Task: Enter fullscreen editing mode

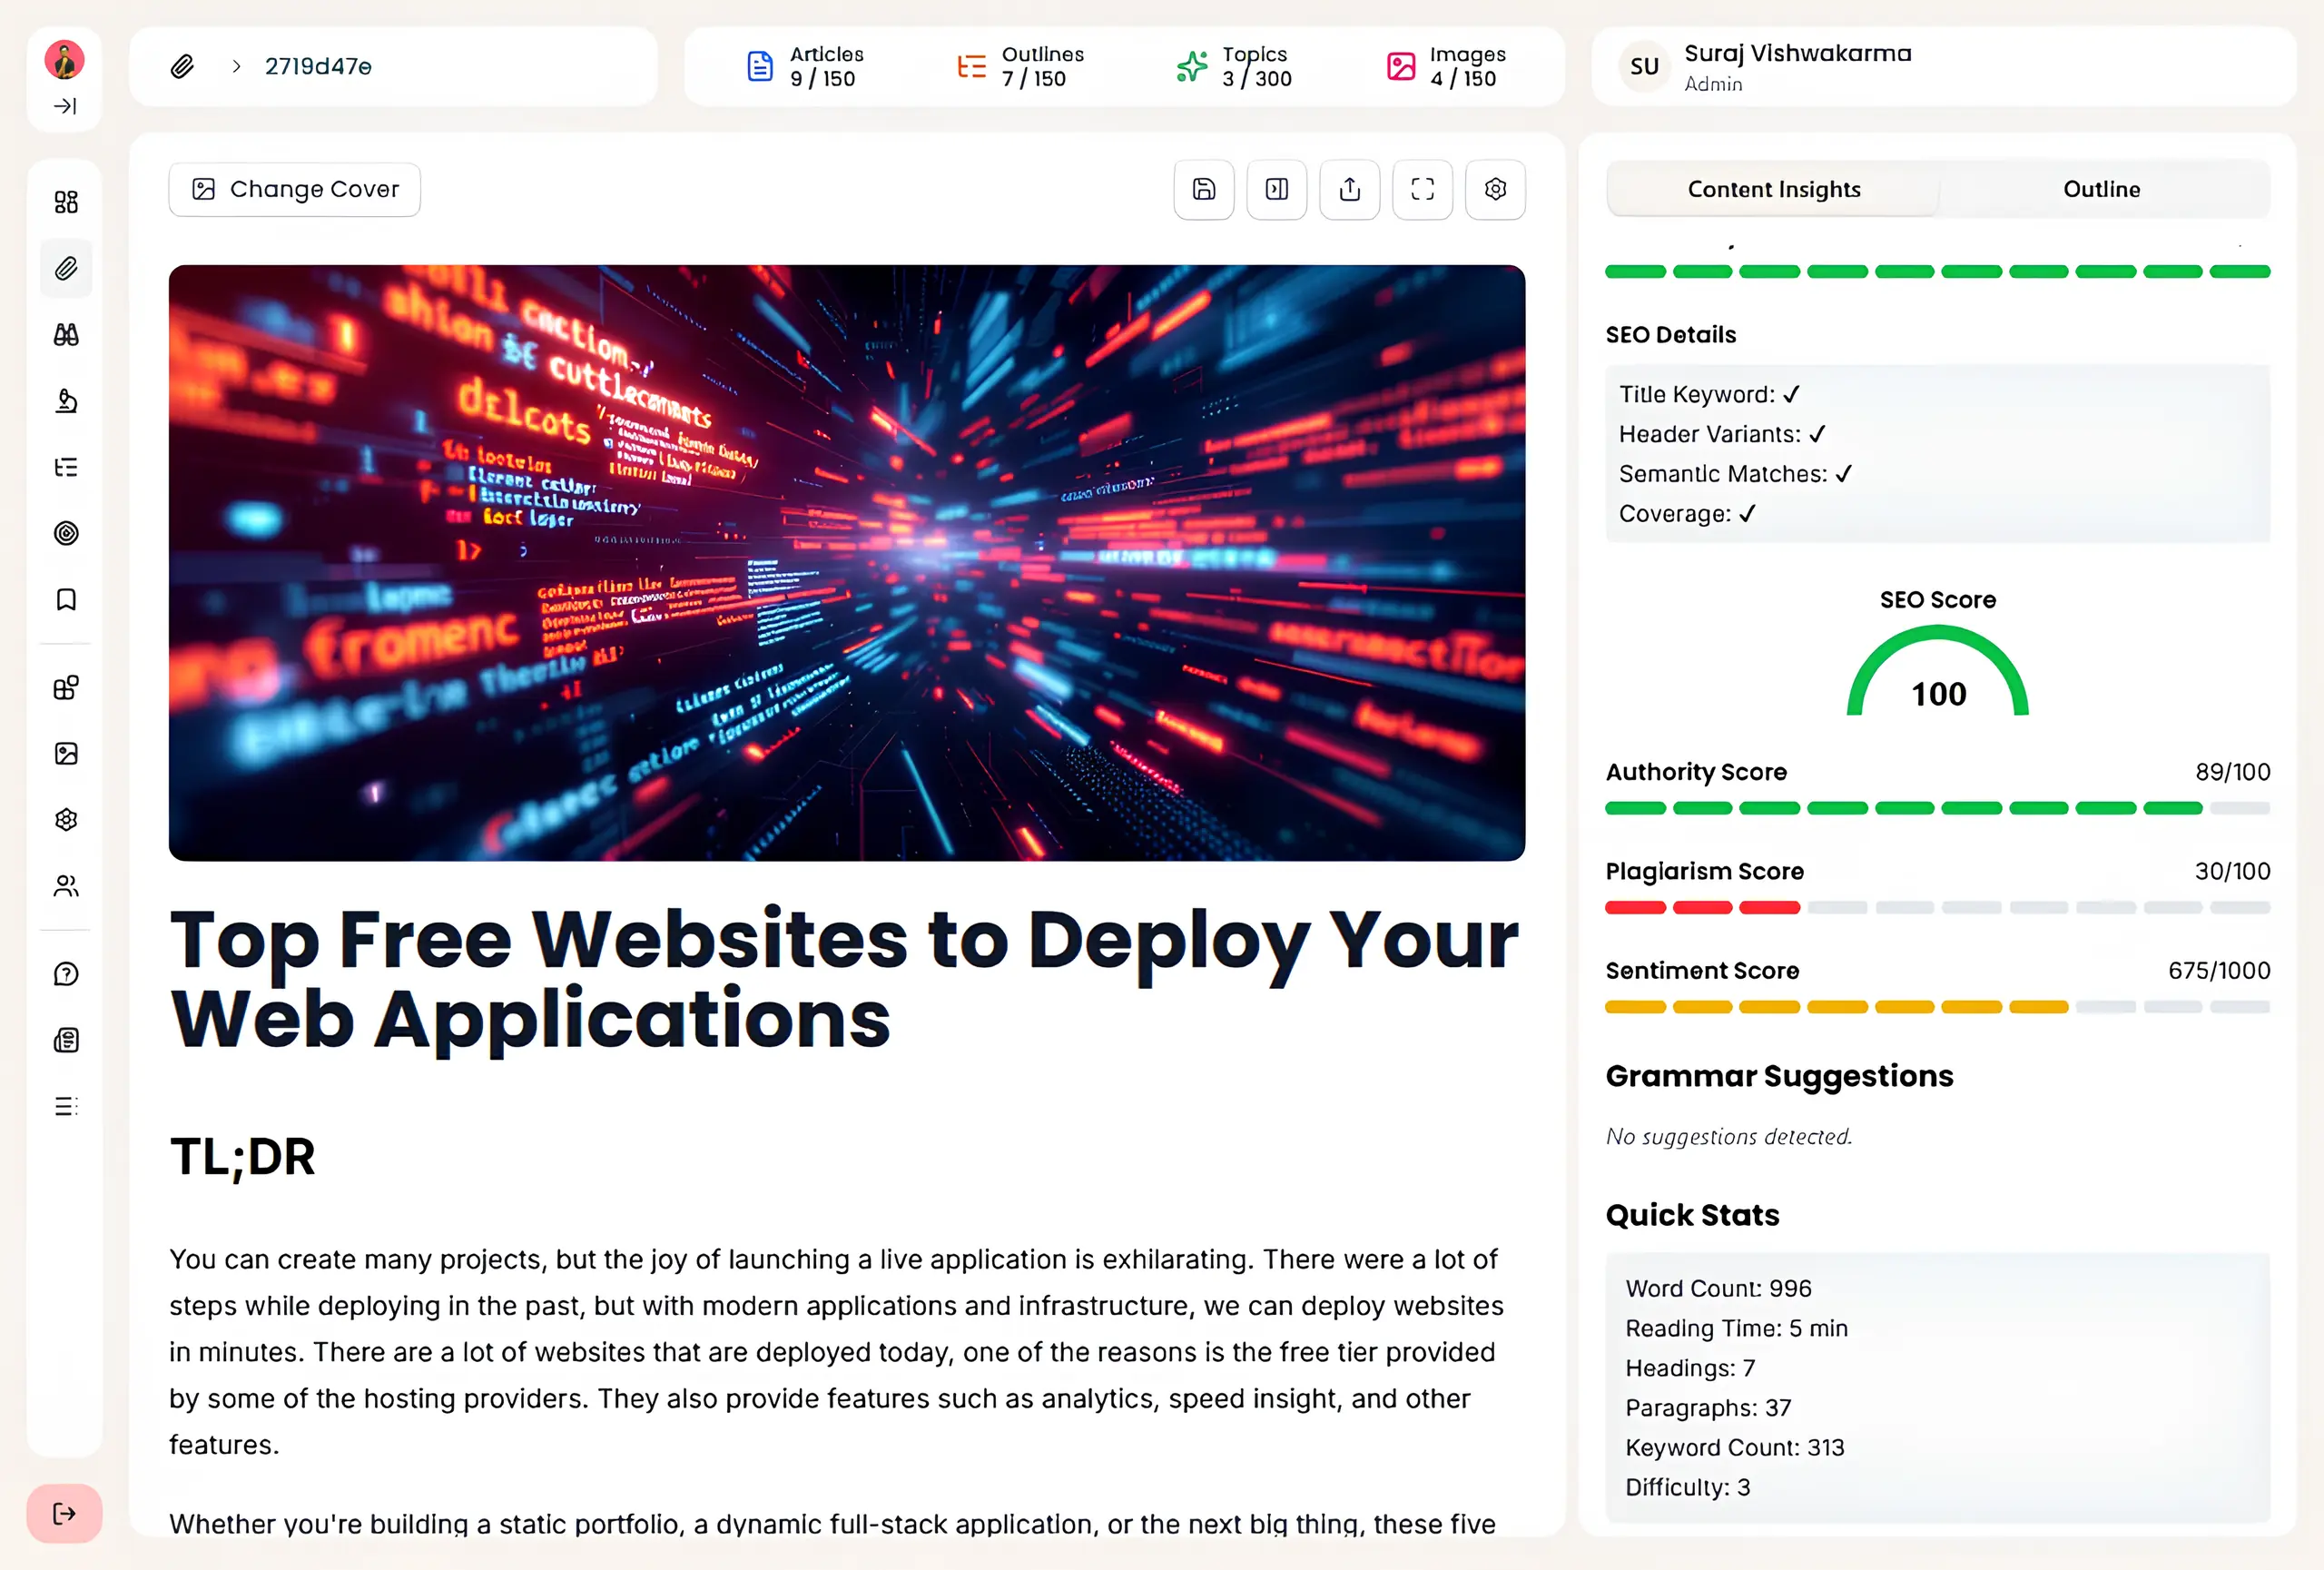Action: 1422,189
